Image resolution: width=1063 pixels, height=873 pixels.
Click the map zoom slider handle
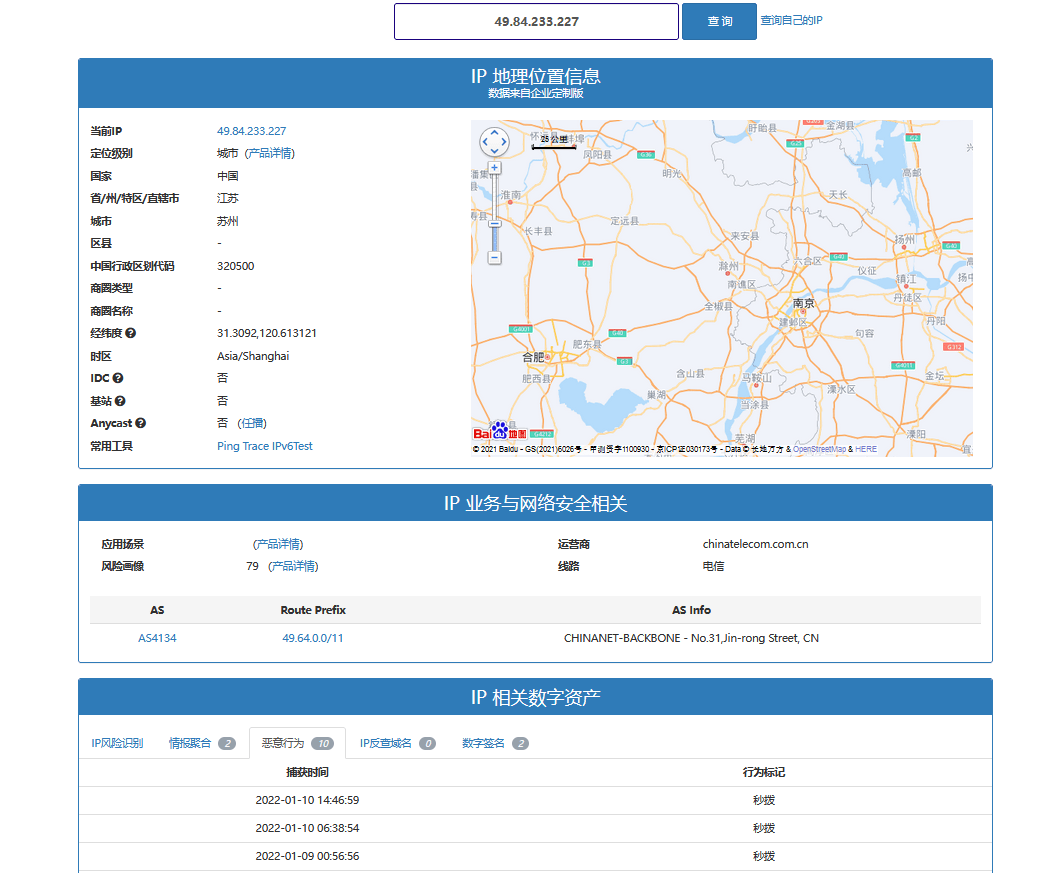pos(494,223)
